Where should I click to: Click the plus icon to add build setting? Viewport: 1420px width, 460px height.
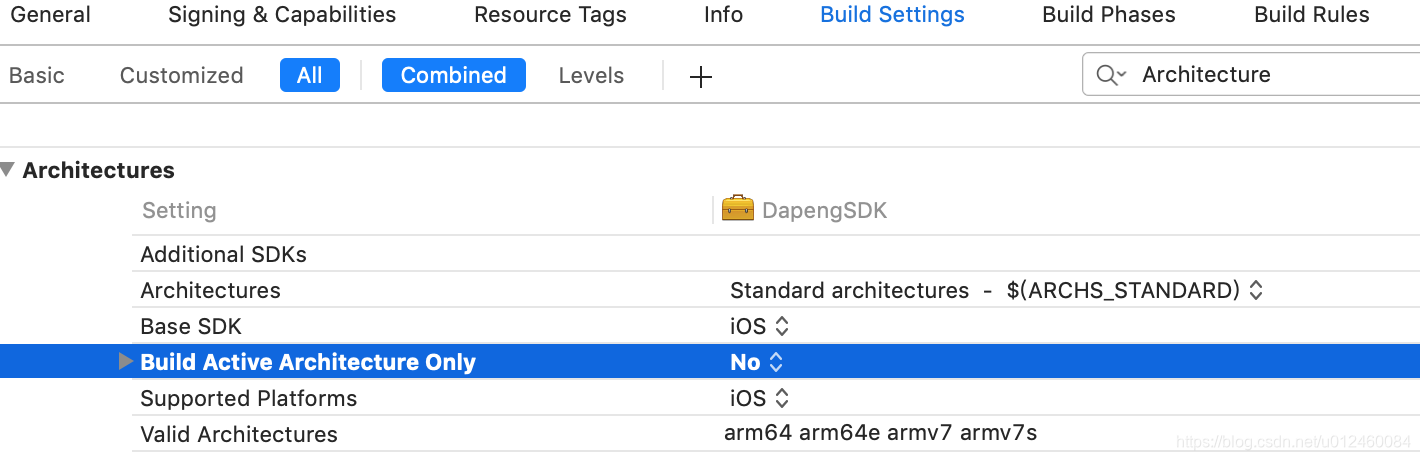point(701,76)
